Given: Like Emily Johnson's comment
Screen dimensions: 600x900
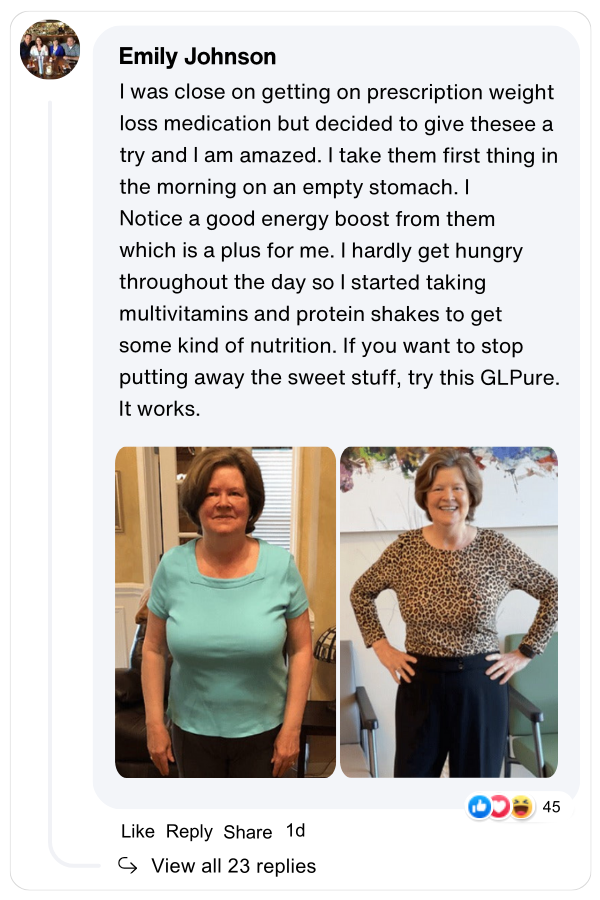Looking at the screenshot, I should [x=137, y=831].
